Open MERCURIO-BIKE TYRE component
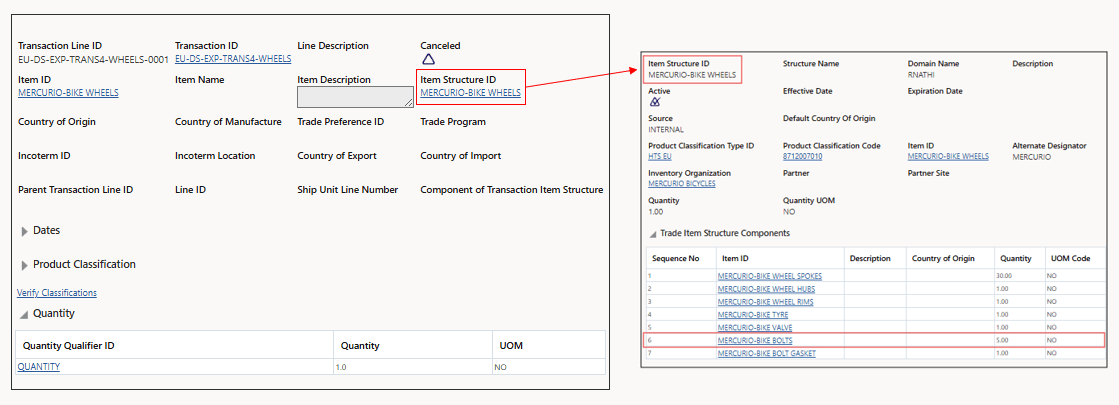 [751, 314]
